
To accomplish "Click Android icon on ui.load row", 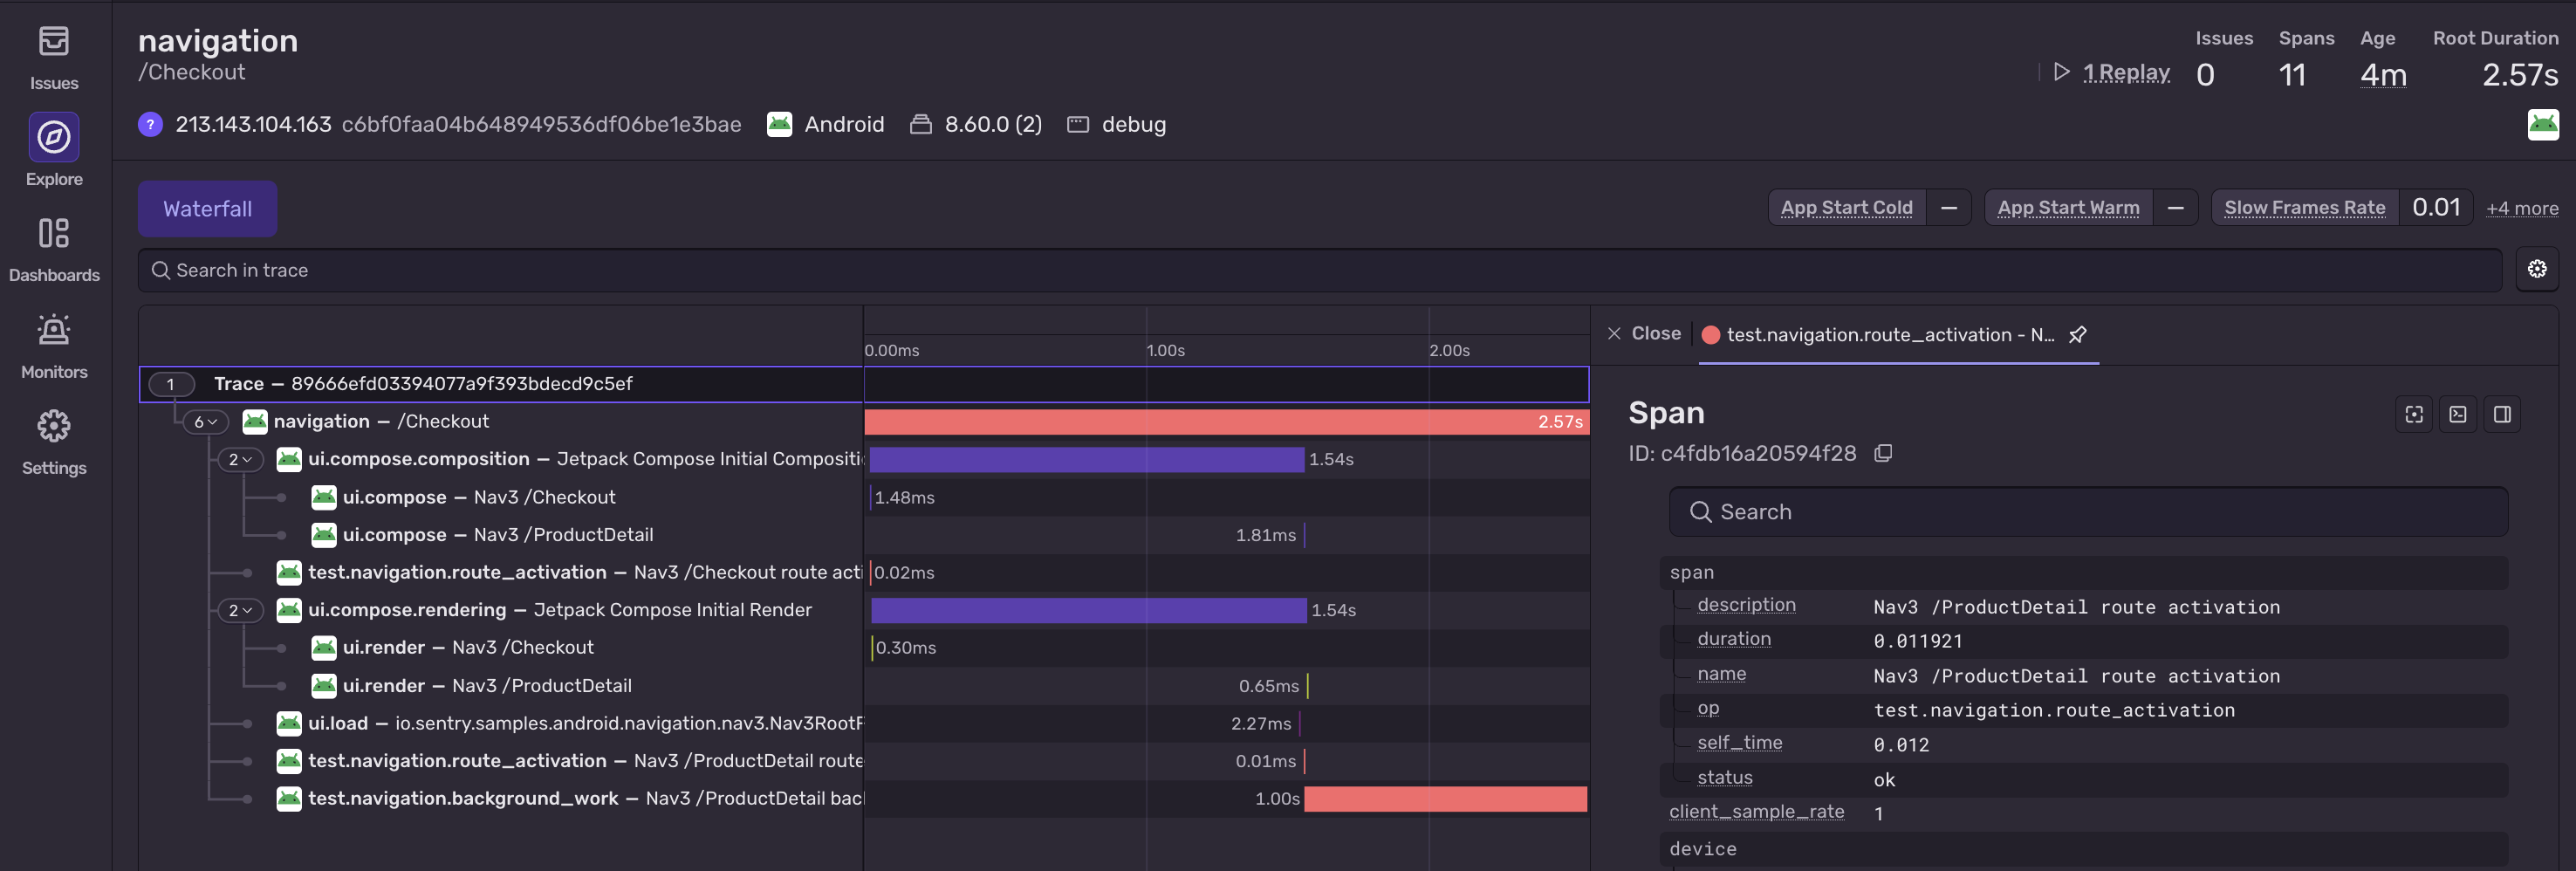I will (x=289, y=723).
